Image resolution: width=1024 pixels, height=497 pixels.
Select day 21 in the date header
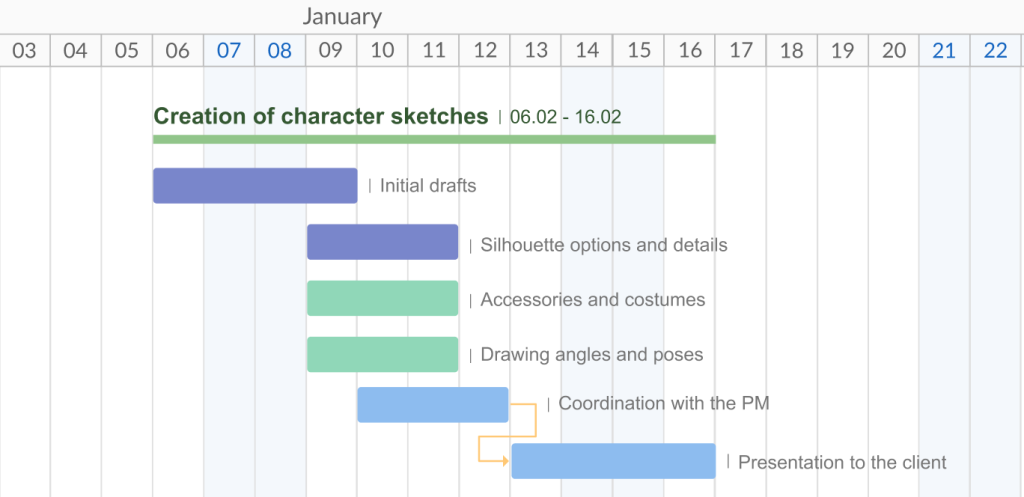pyautogui.click(x=944, y=51)
